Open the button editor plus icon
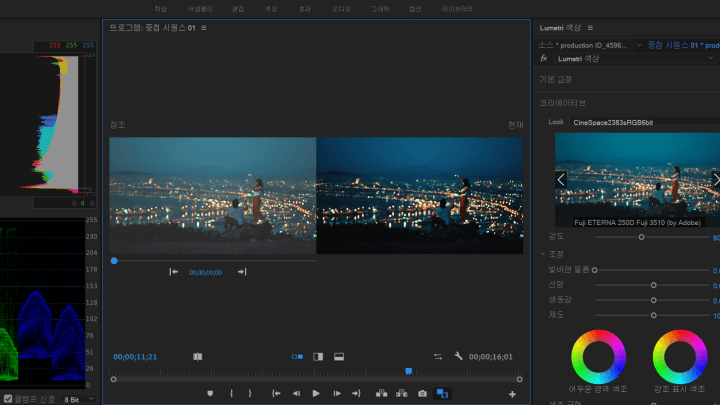Screen dimensions: 720x405 pyautogui.click(x=512, y=394)
